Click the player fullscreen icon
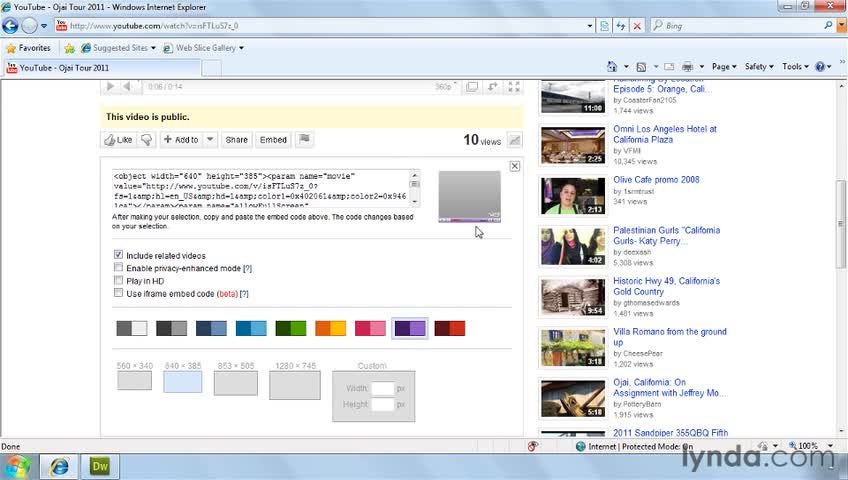The height and width of the screenshot is (480, 848). (512, 88)
